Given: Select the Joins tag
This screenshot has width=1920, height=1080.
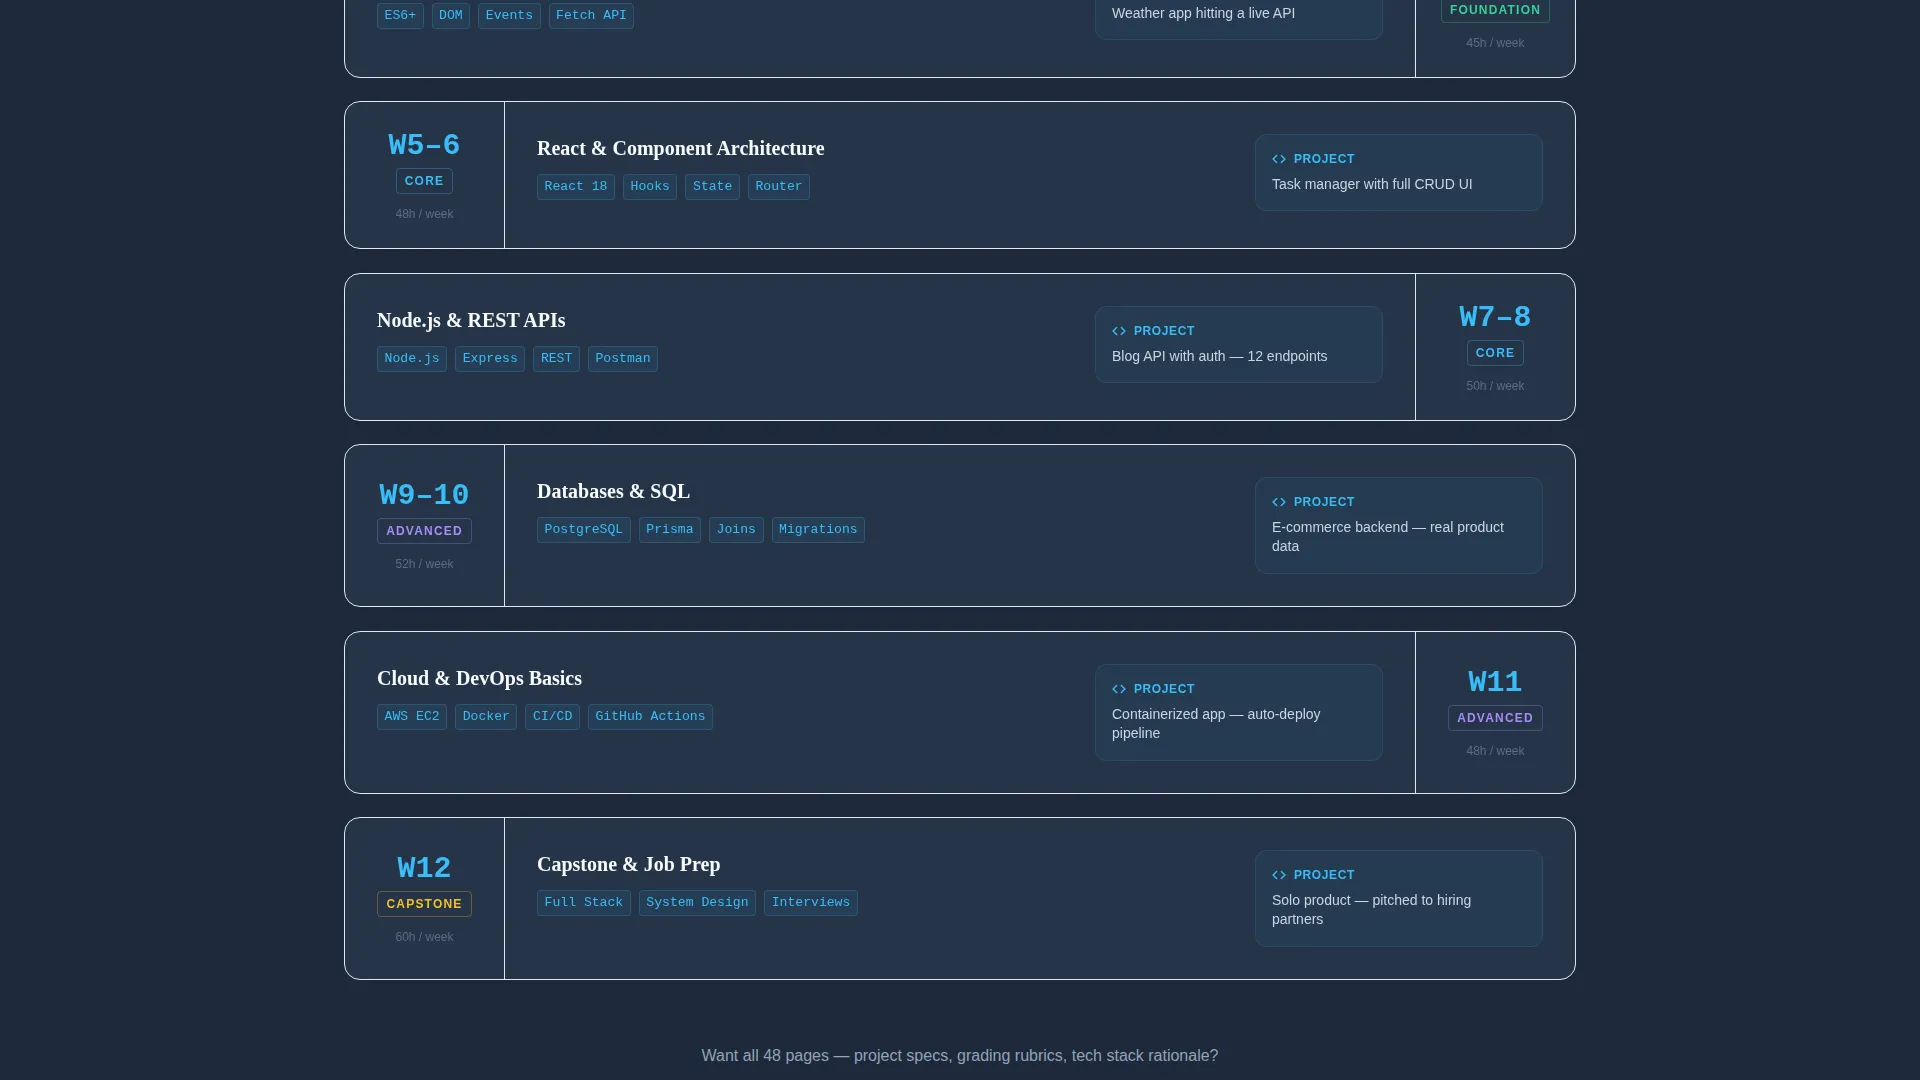Looking at the screenshot, I should [736, 530].
